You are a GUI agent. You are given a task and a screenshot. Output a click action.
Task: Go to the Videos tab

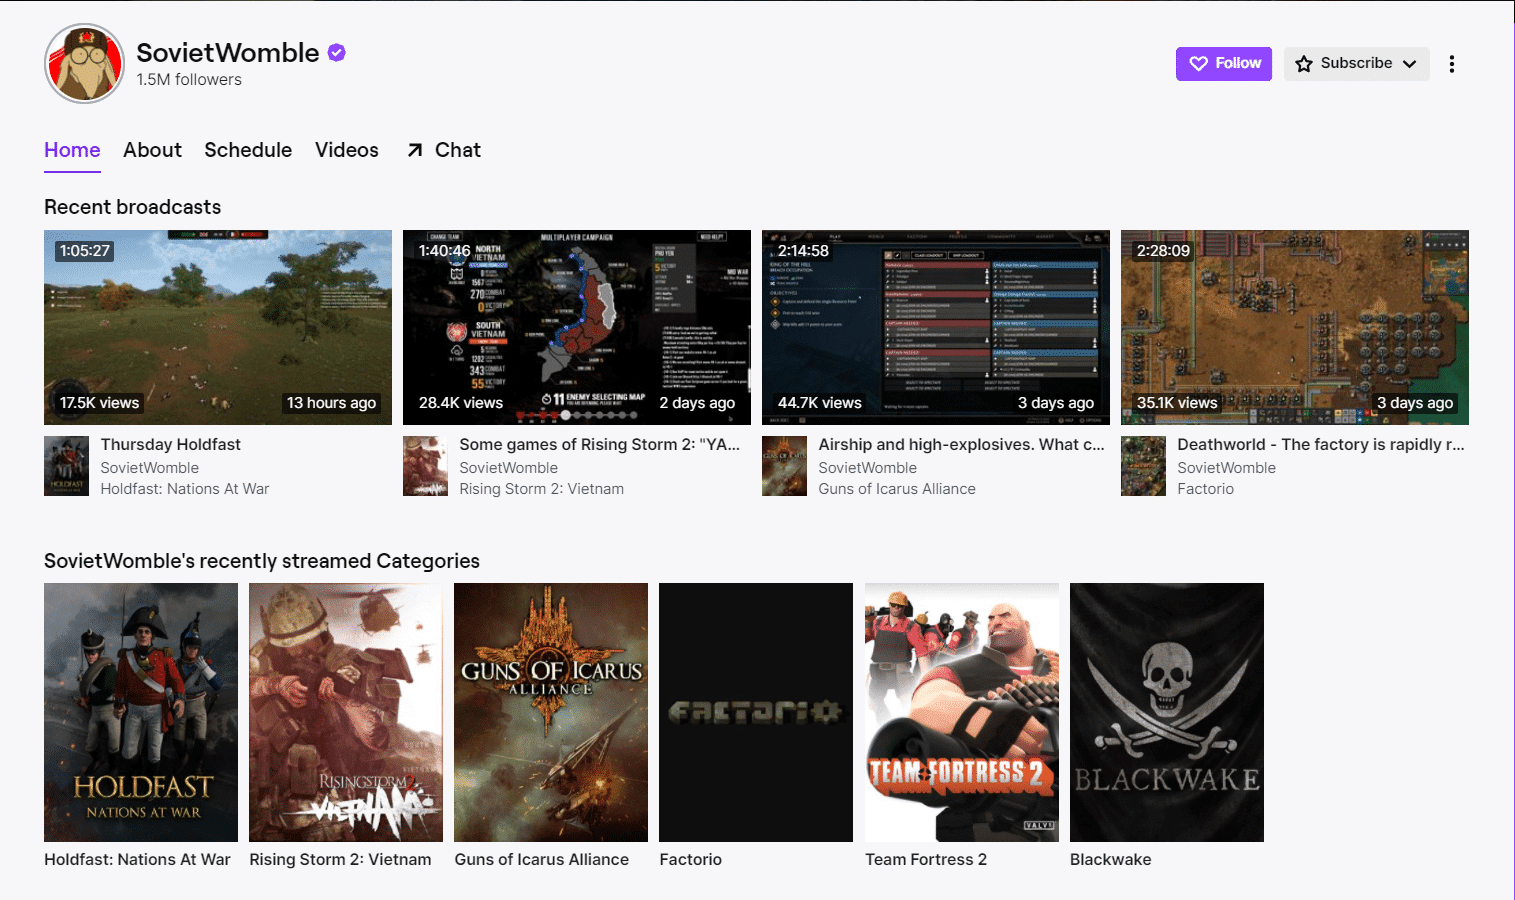point(347,150)
